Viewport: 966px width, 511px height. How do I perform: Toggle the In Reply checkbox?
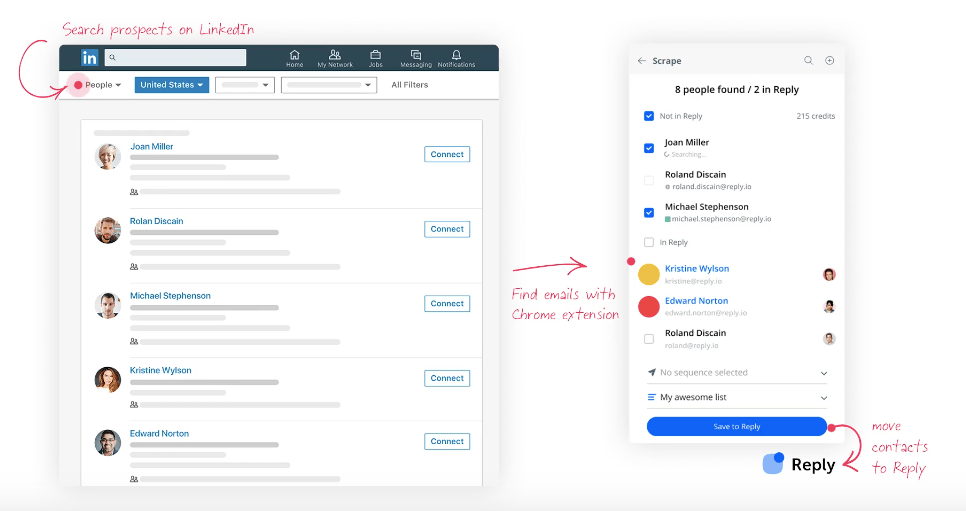(649, 242)
